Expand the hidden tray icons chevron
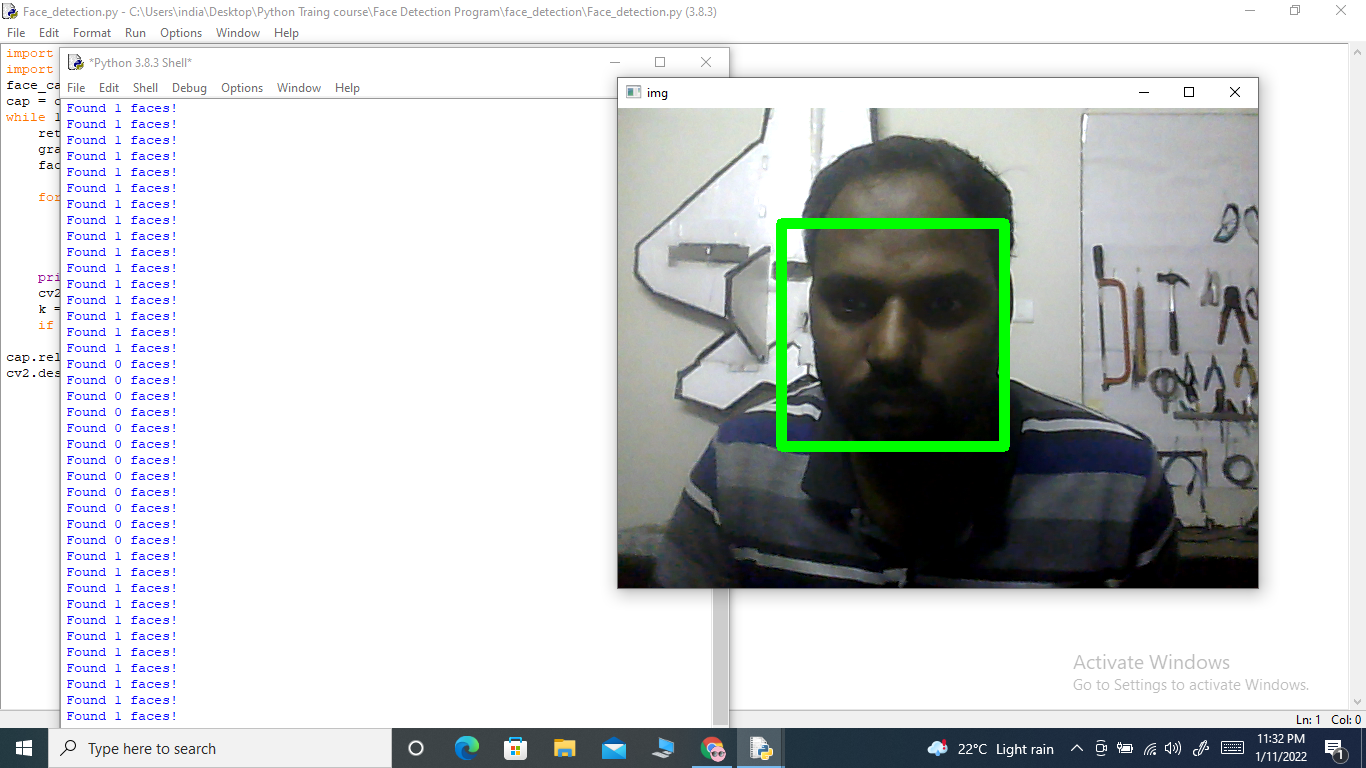 (1077, 748)
